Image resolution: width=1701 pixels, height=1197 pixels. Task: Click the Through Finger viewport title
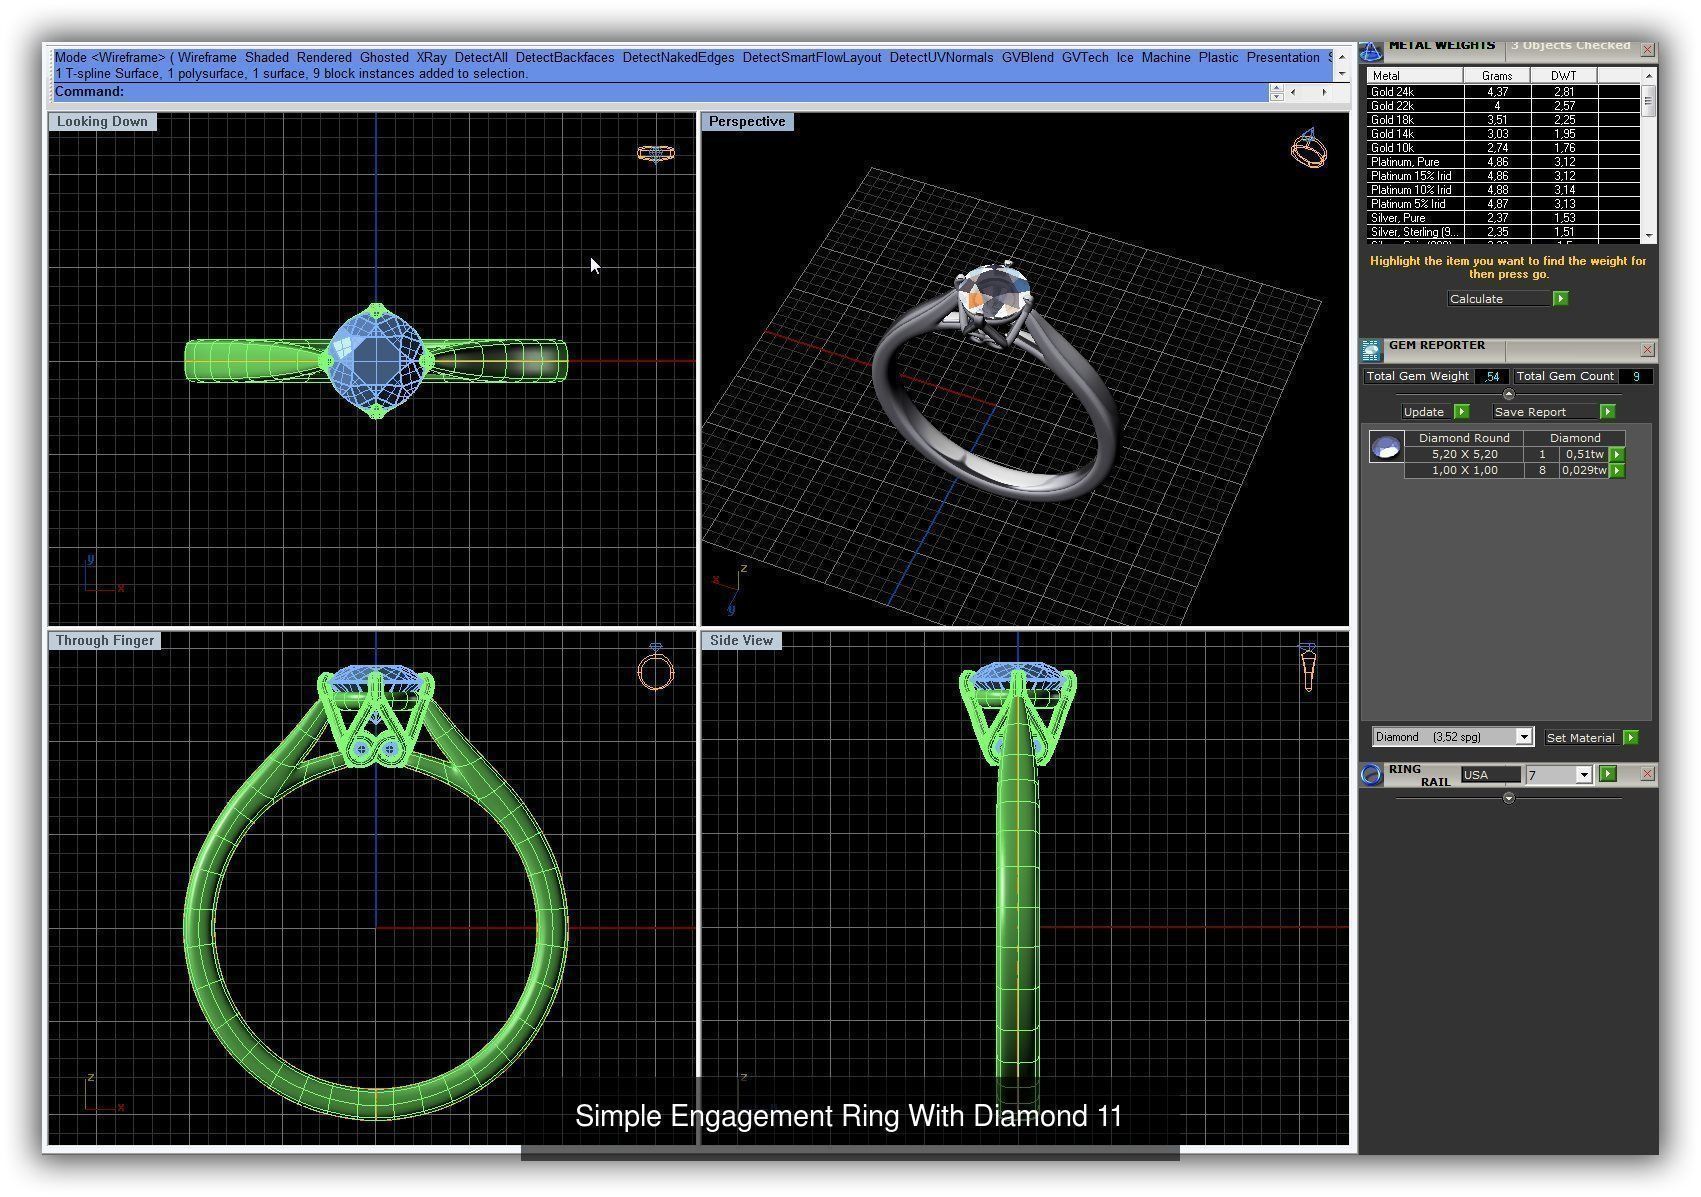105,641
